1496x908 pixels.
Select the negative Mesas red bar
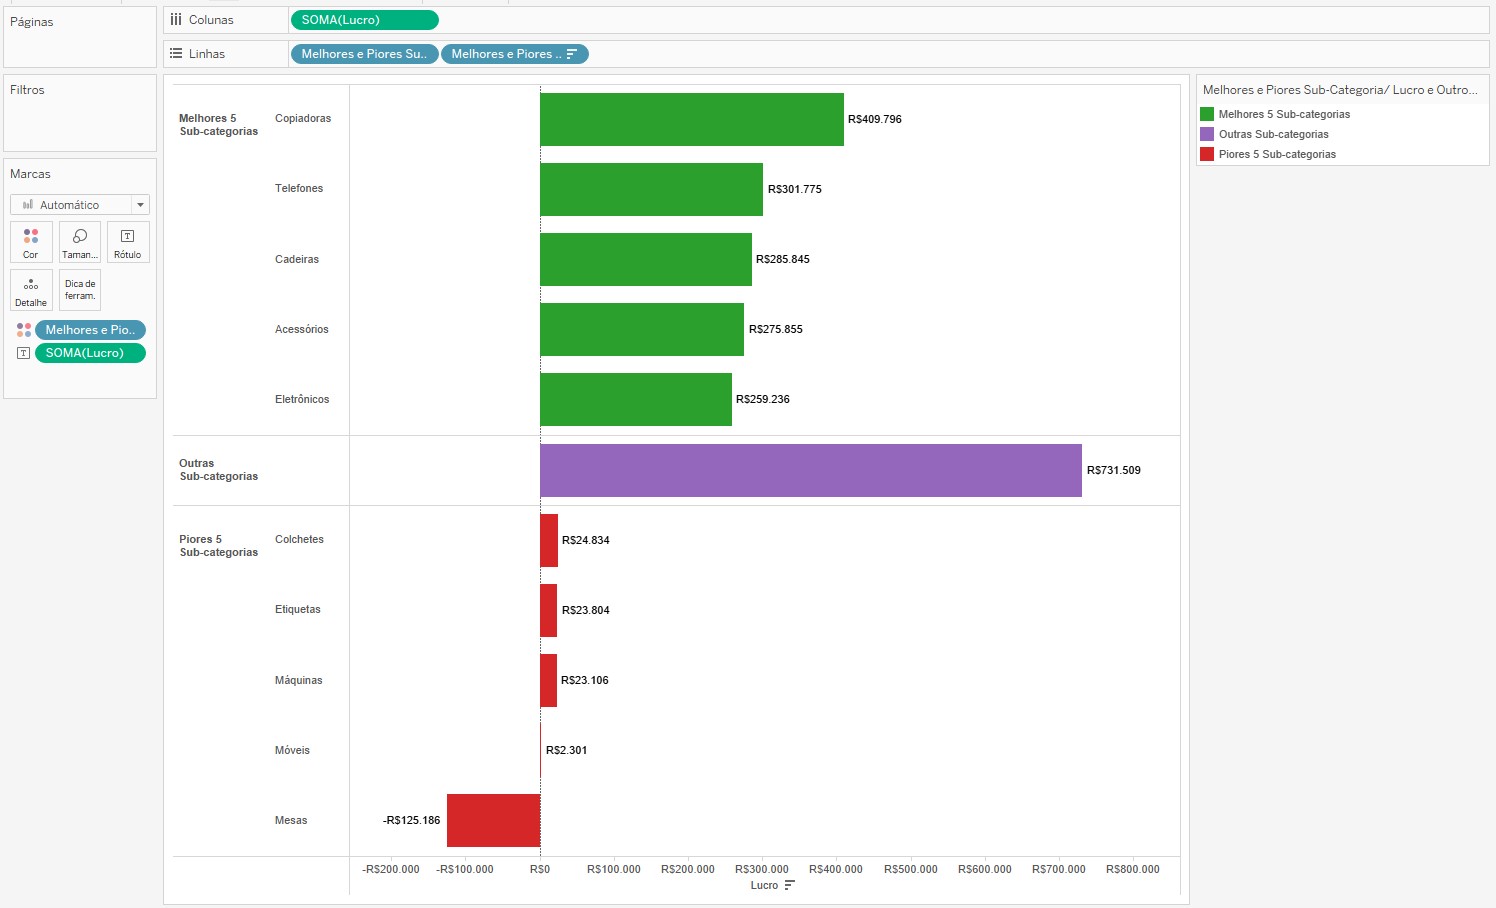494,821
